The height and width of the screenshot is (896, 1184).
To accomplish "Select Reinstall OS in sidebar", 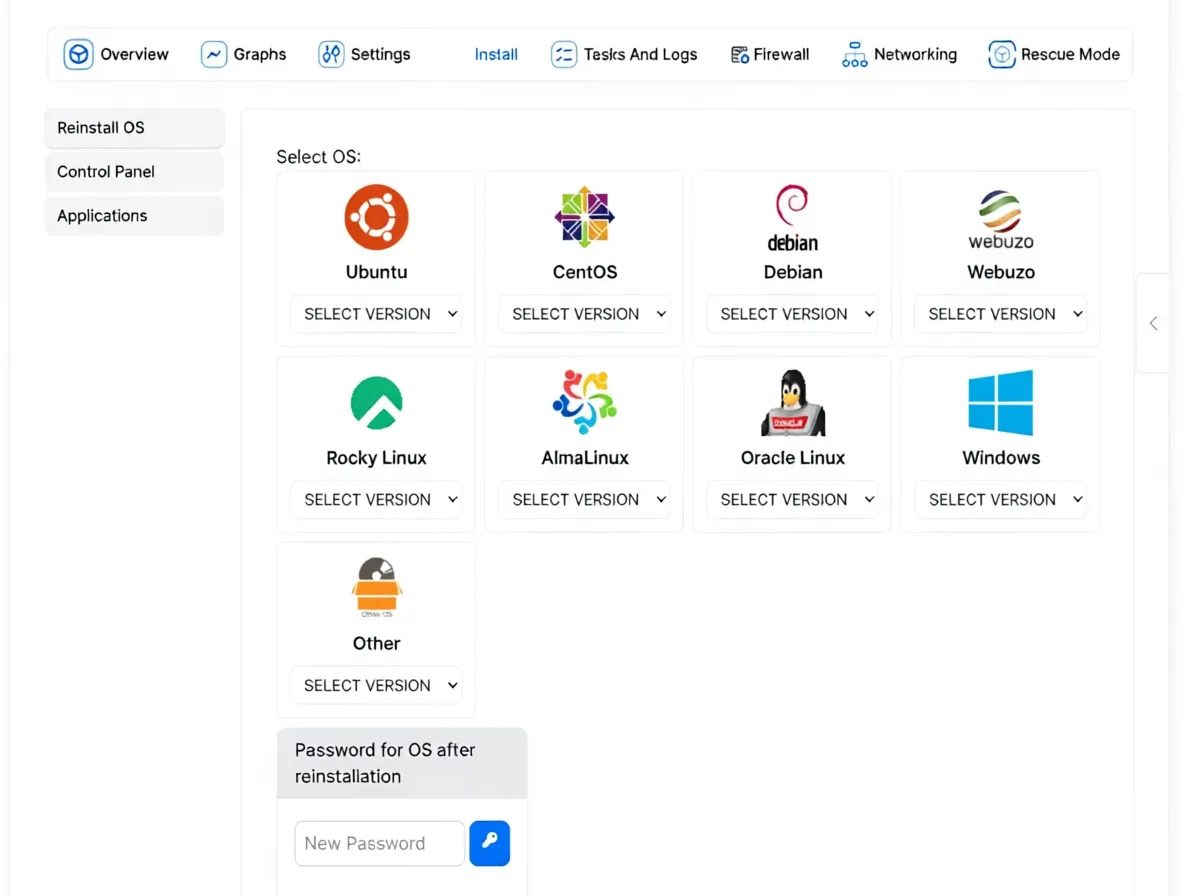I will pos(134,128).
